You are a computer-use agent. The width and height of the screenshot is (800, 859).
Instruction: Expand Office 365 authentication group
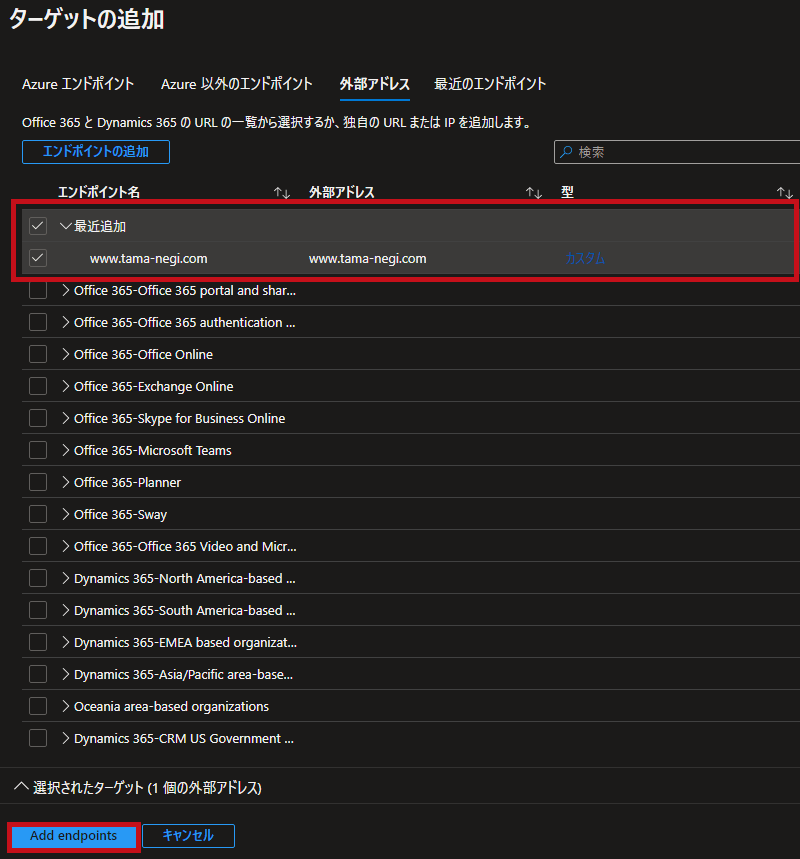pyautogui.click(x=66, y=322)
